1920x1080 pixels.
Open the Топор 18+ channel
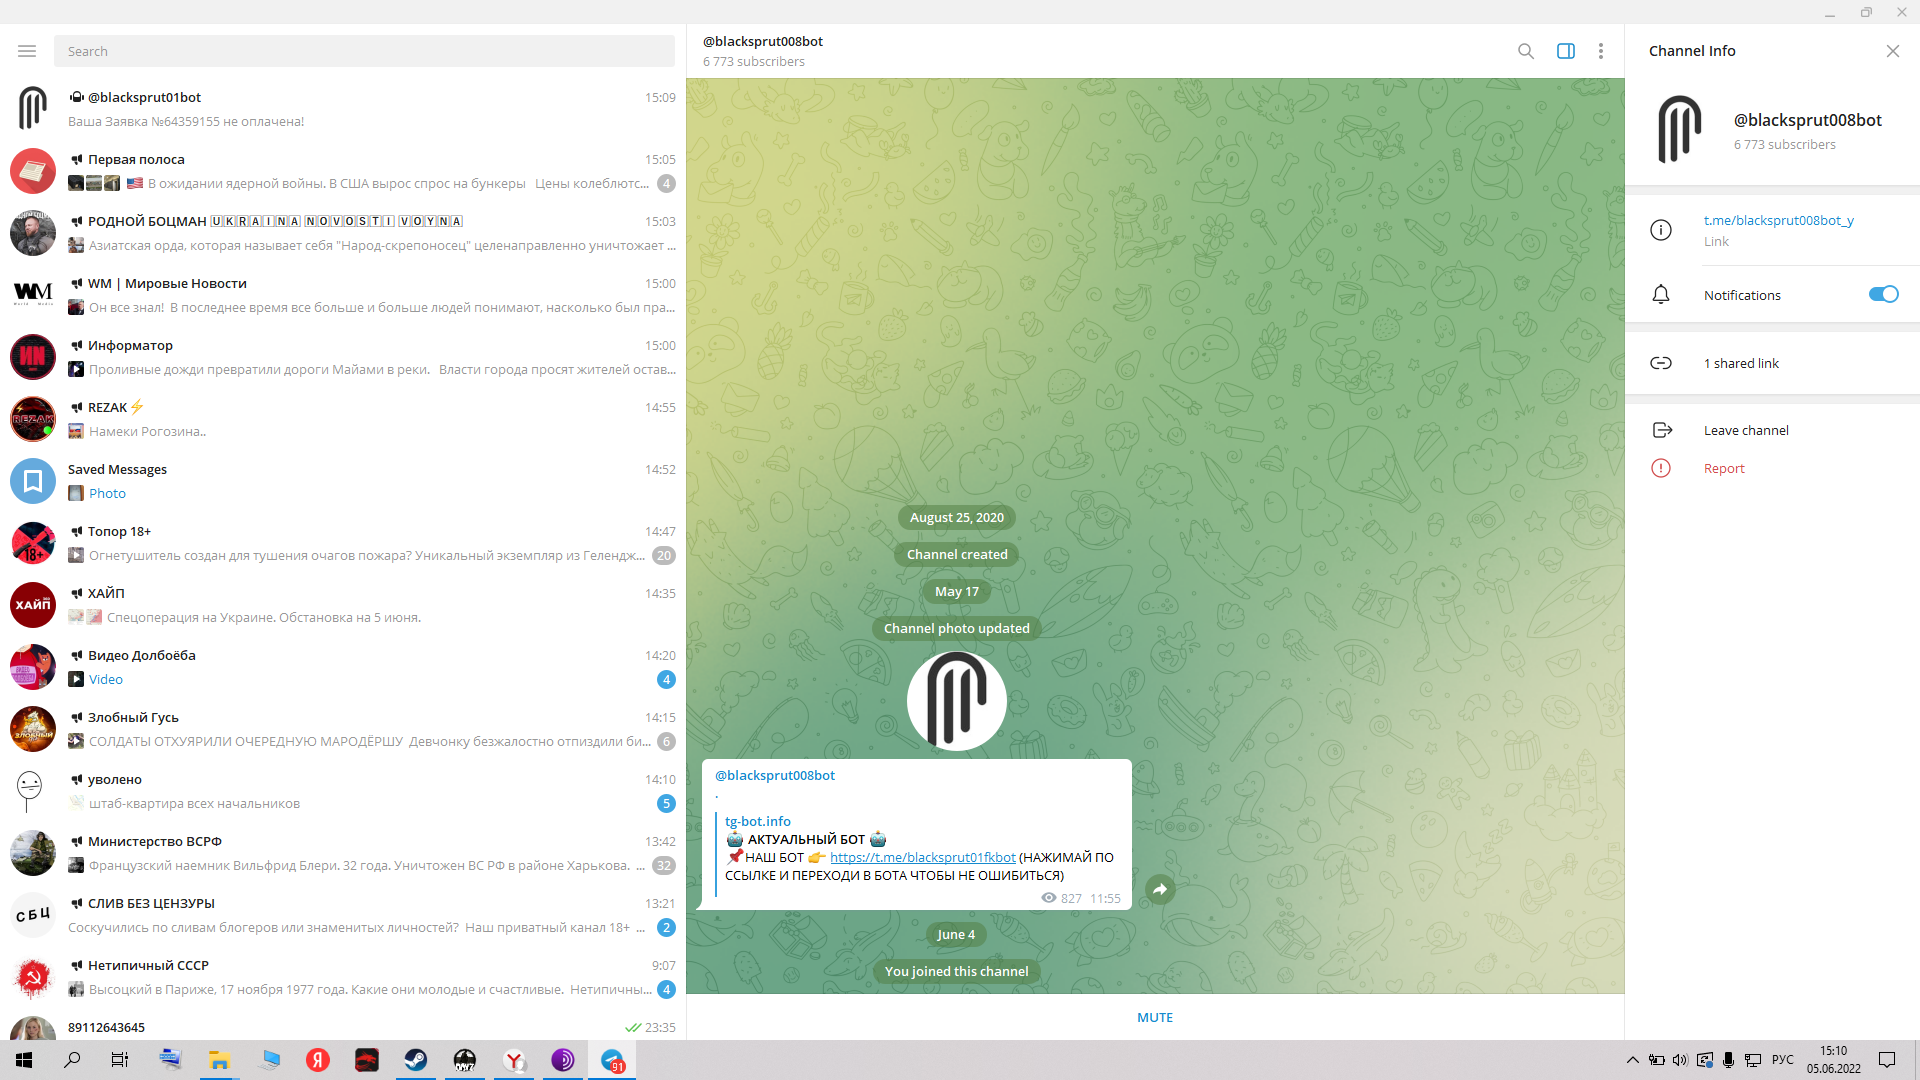(343, 543)
